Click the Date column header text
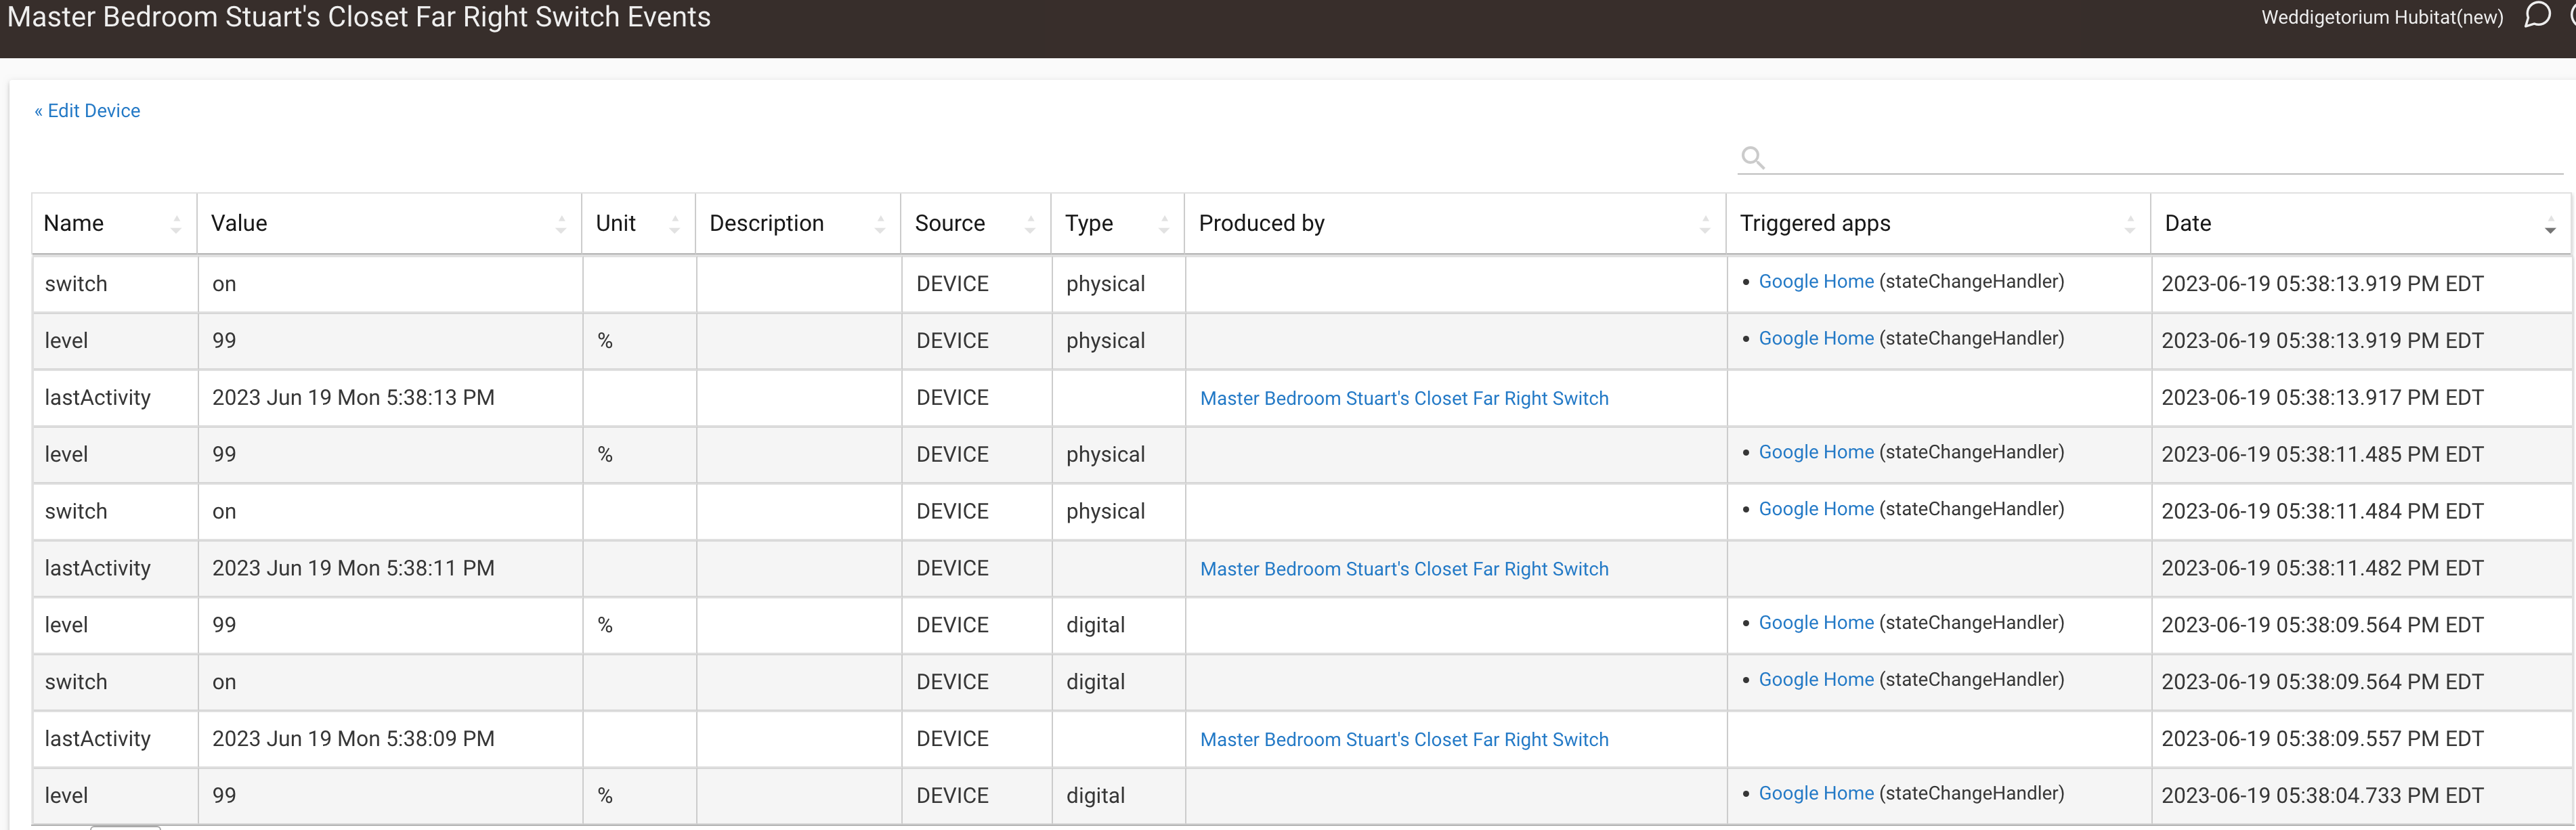This screenshot has height=830, width=2576. [x=2188, y=223]
